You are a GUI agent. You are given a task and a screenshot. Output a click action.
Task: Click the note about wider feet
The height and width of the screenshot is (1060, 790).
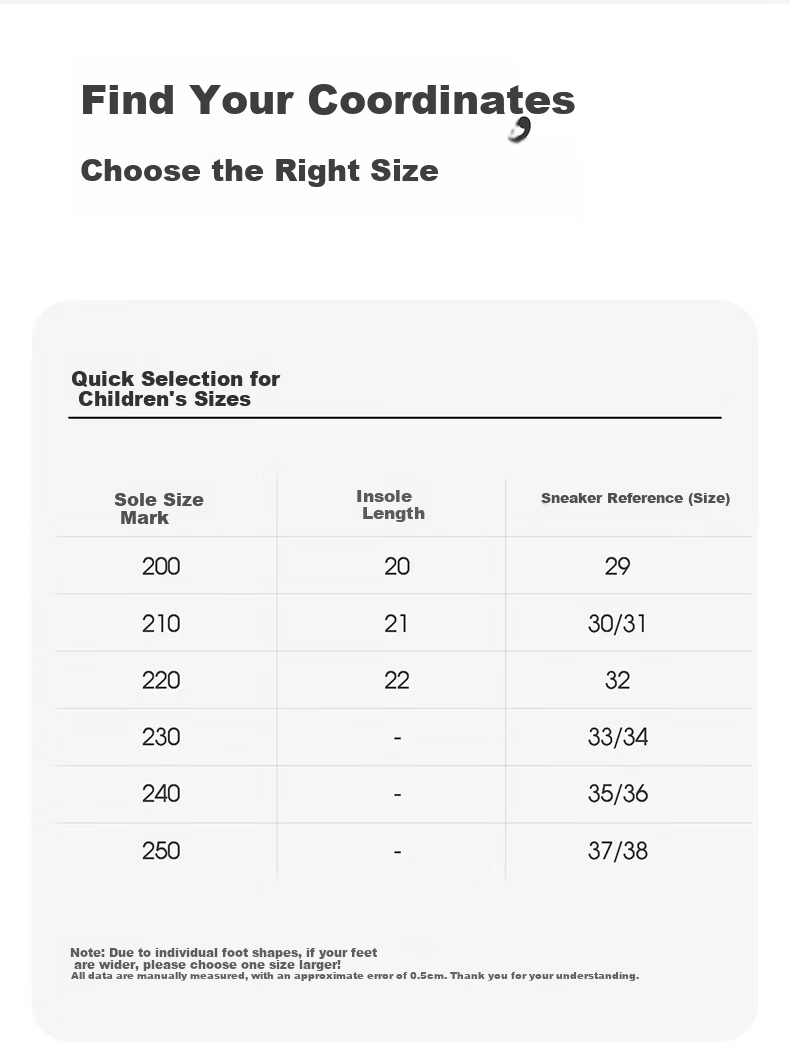[224, 959]
